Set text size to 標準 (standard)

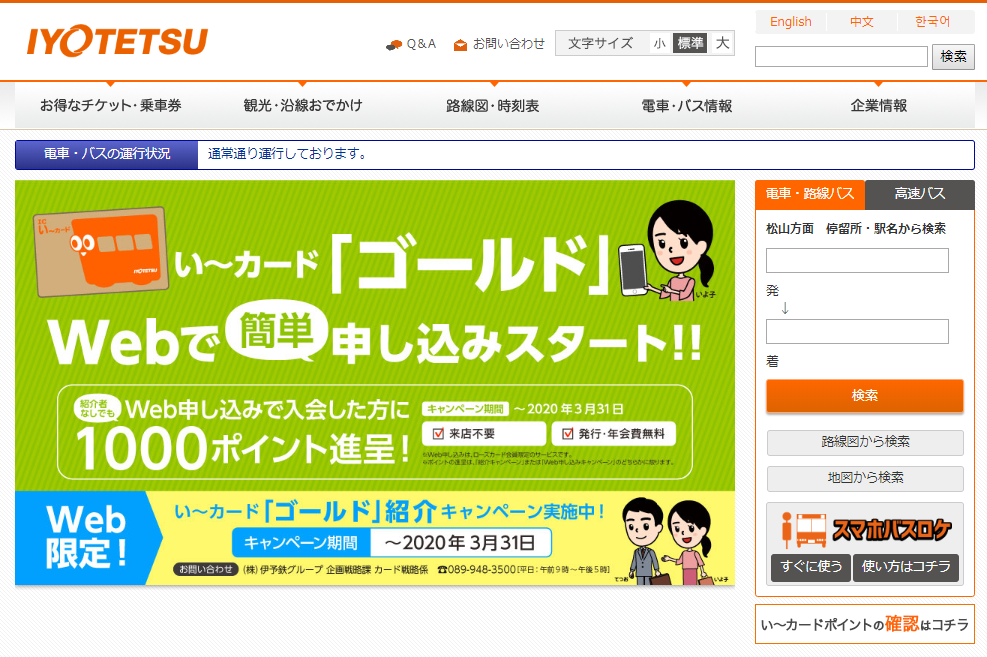pyautogui.click(x=690, y=43)
